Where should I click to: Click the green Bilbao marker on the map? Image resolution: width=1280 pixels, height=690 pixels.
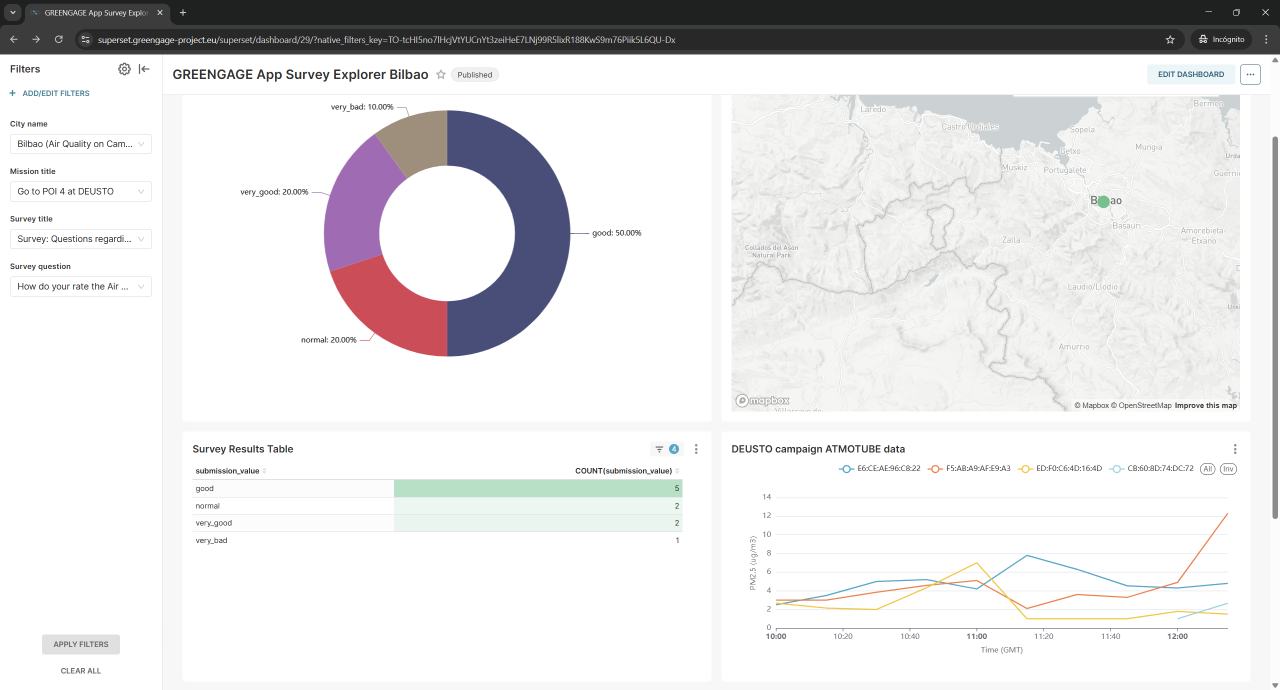1103,201
